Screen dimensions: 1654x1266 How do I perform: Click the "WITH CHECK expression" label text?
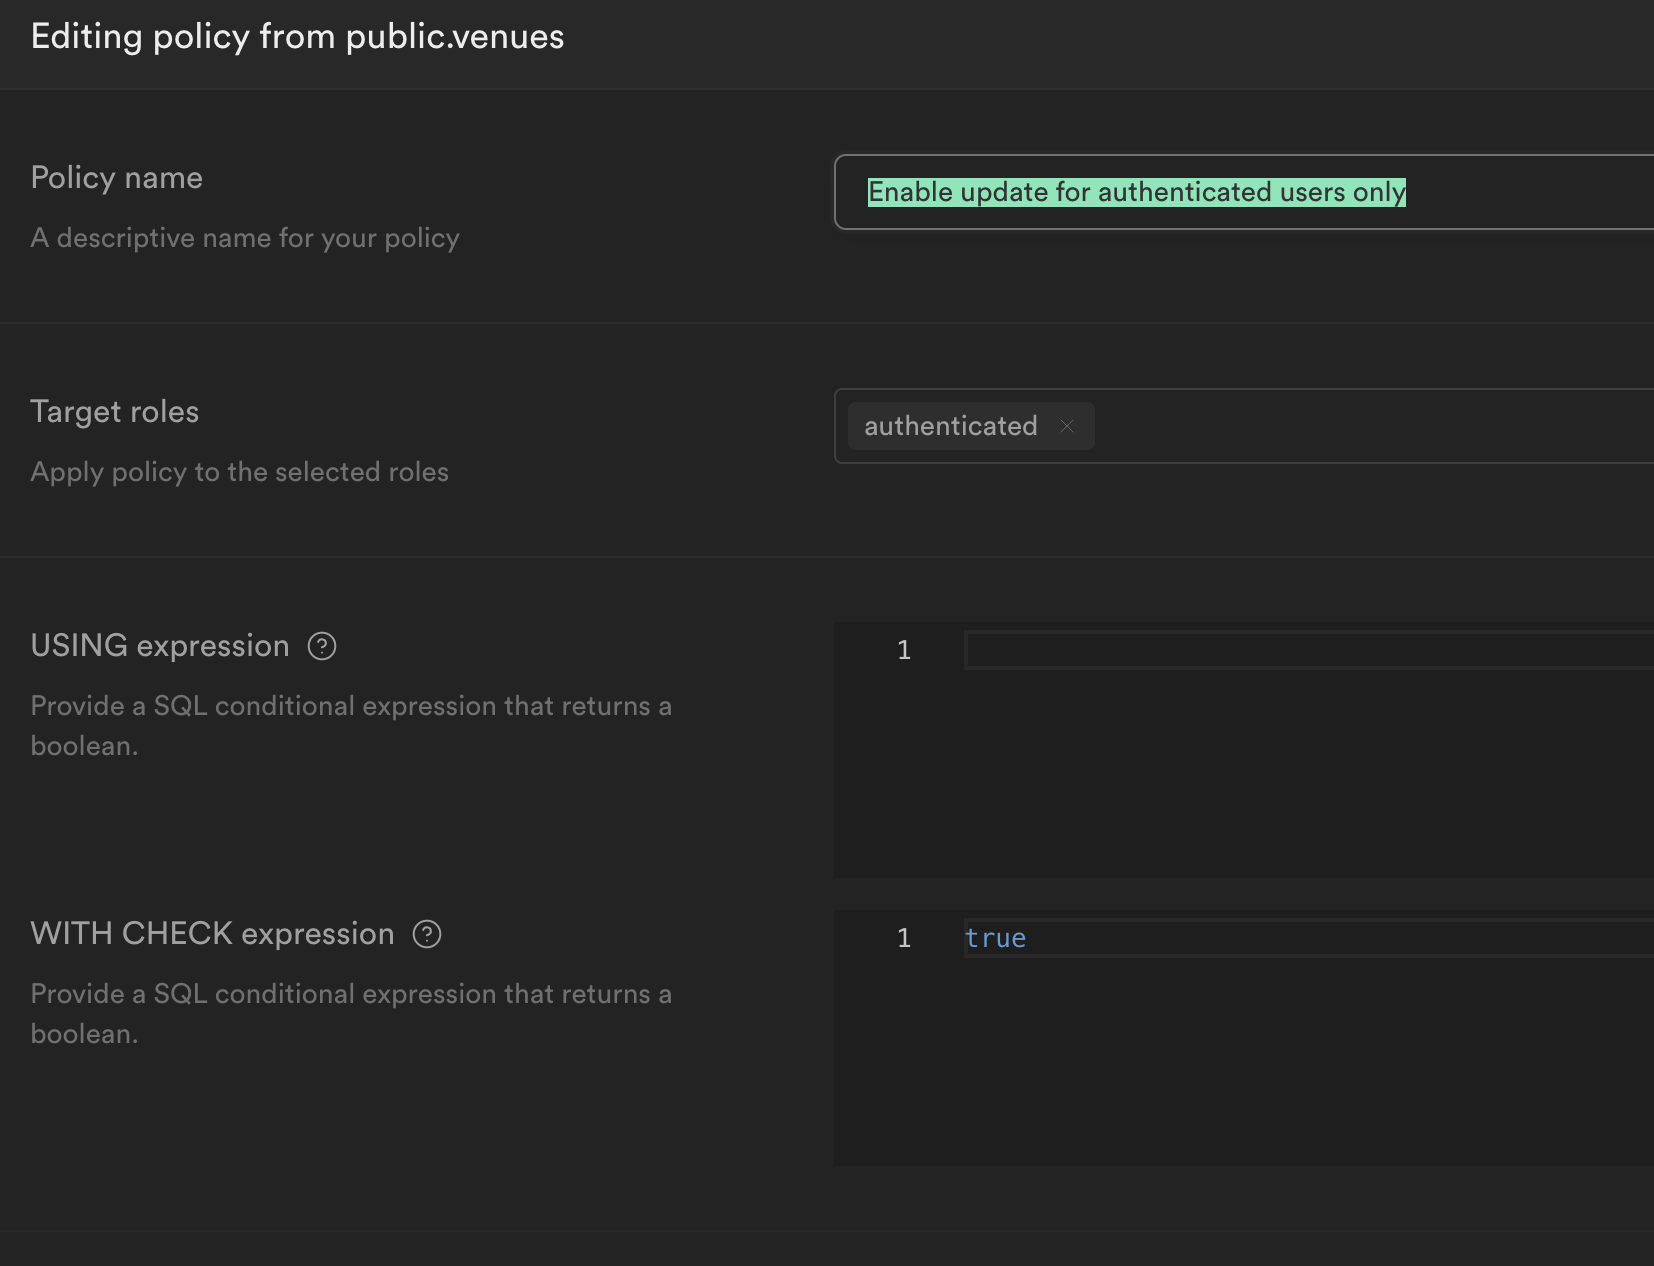click(212, 934)
